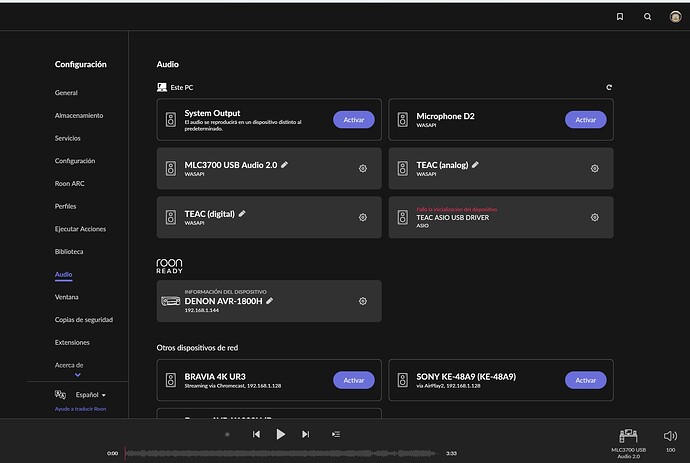Screen dimensions: 690x463
Task: Expand more settings with sidebar down chevron
Action: (78, 375)
